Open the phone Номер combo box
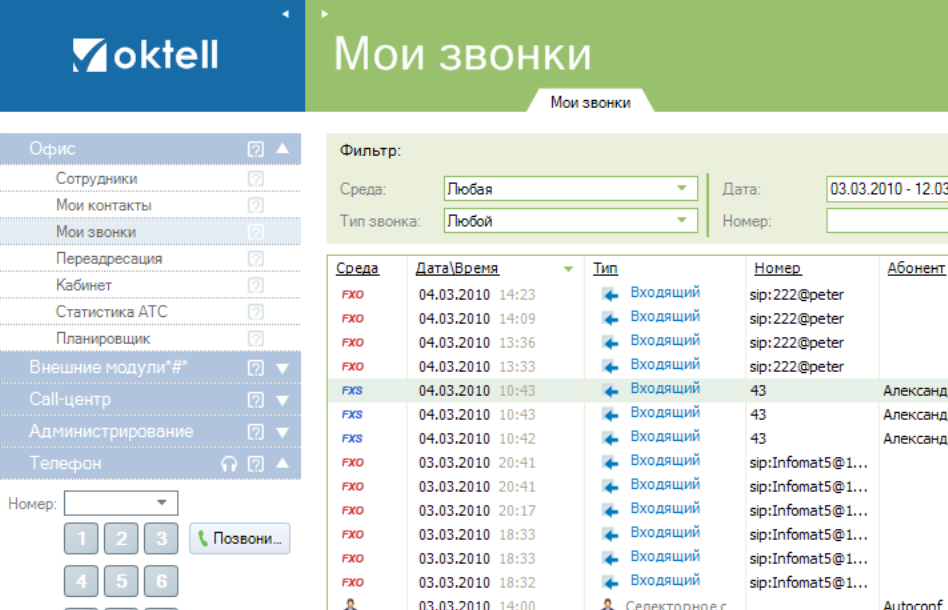The image size is (948, 610). tap(161, 503)
